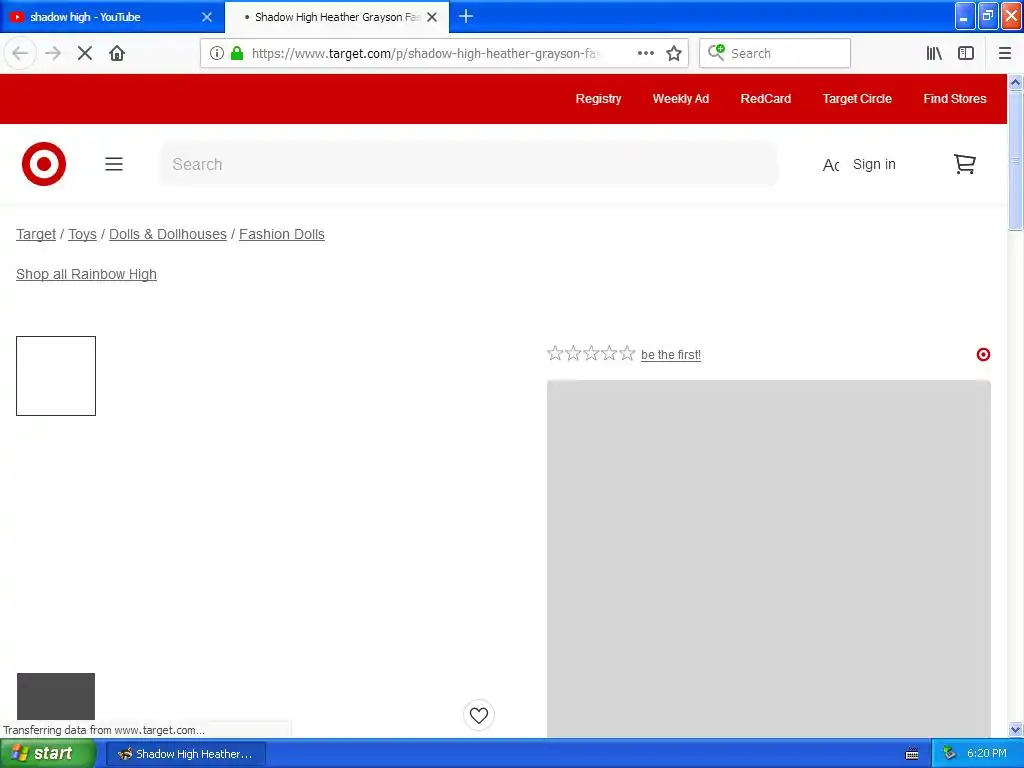The image size is (1024, 768).
Task: Open a new tab with plus button
Action: tap(466, 17)
